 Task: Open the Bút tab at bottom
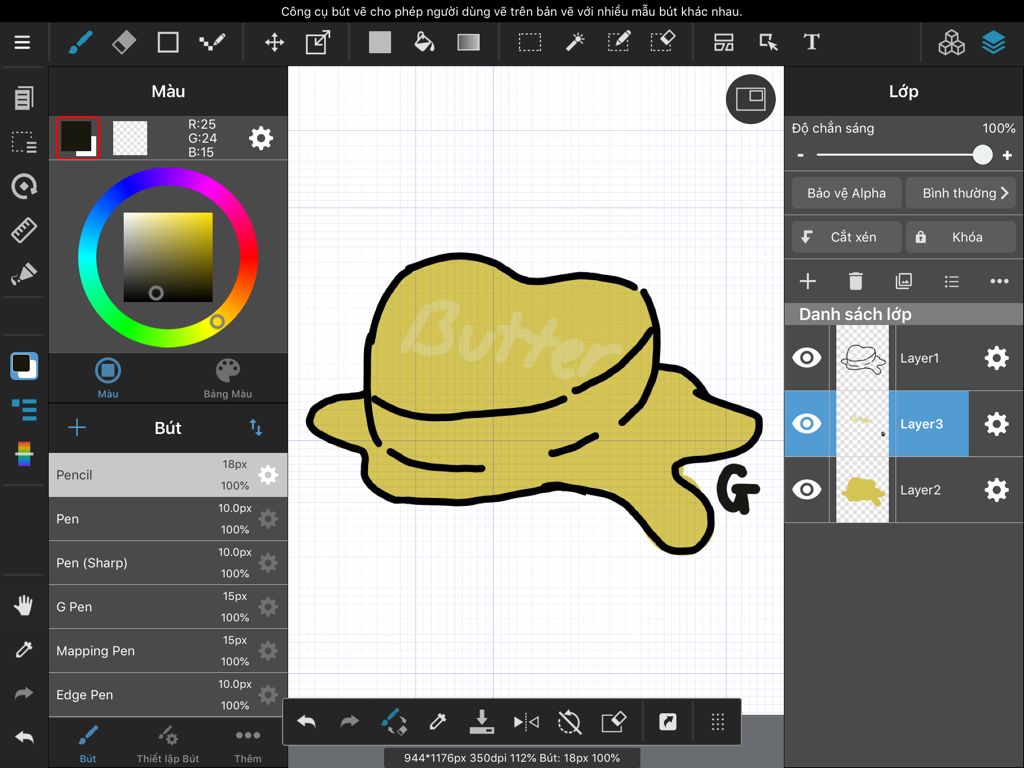point(88,744)
